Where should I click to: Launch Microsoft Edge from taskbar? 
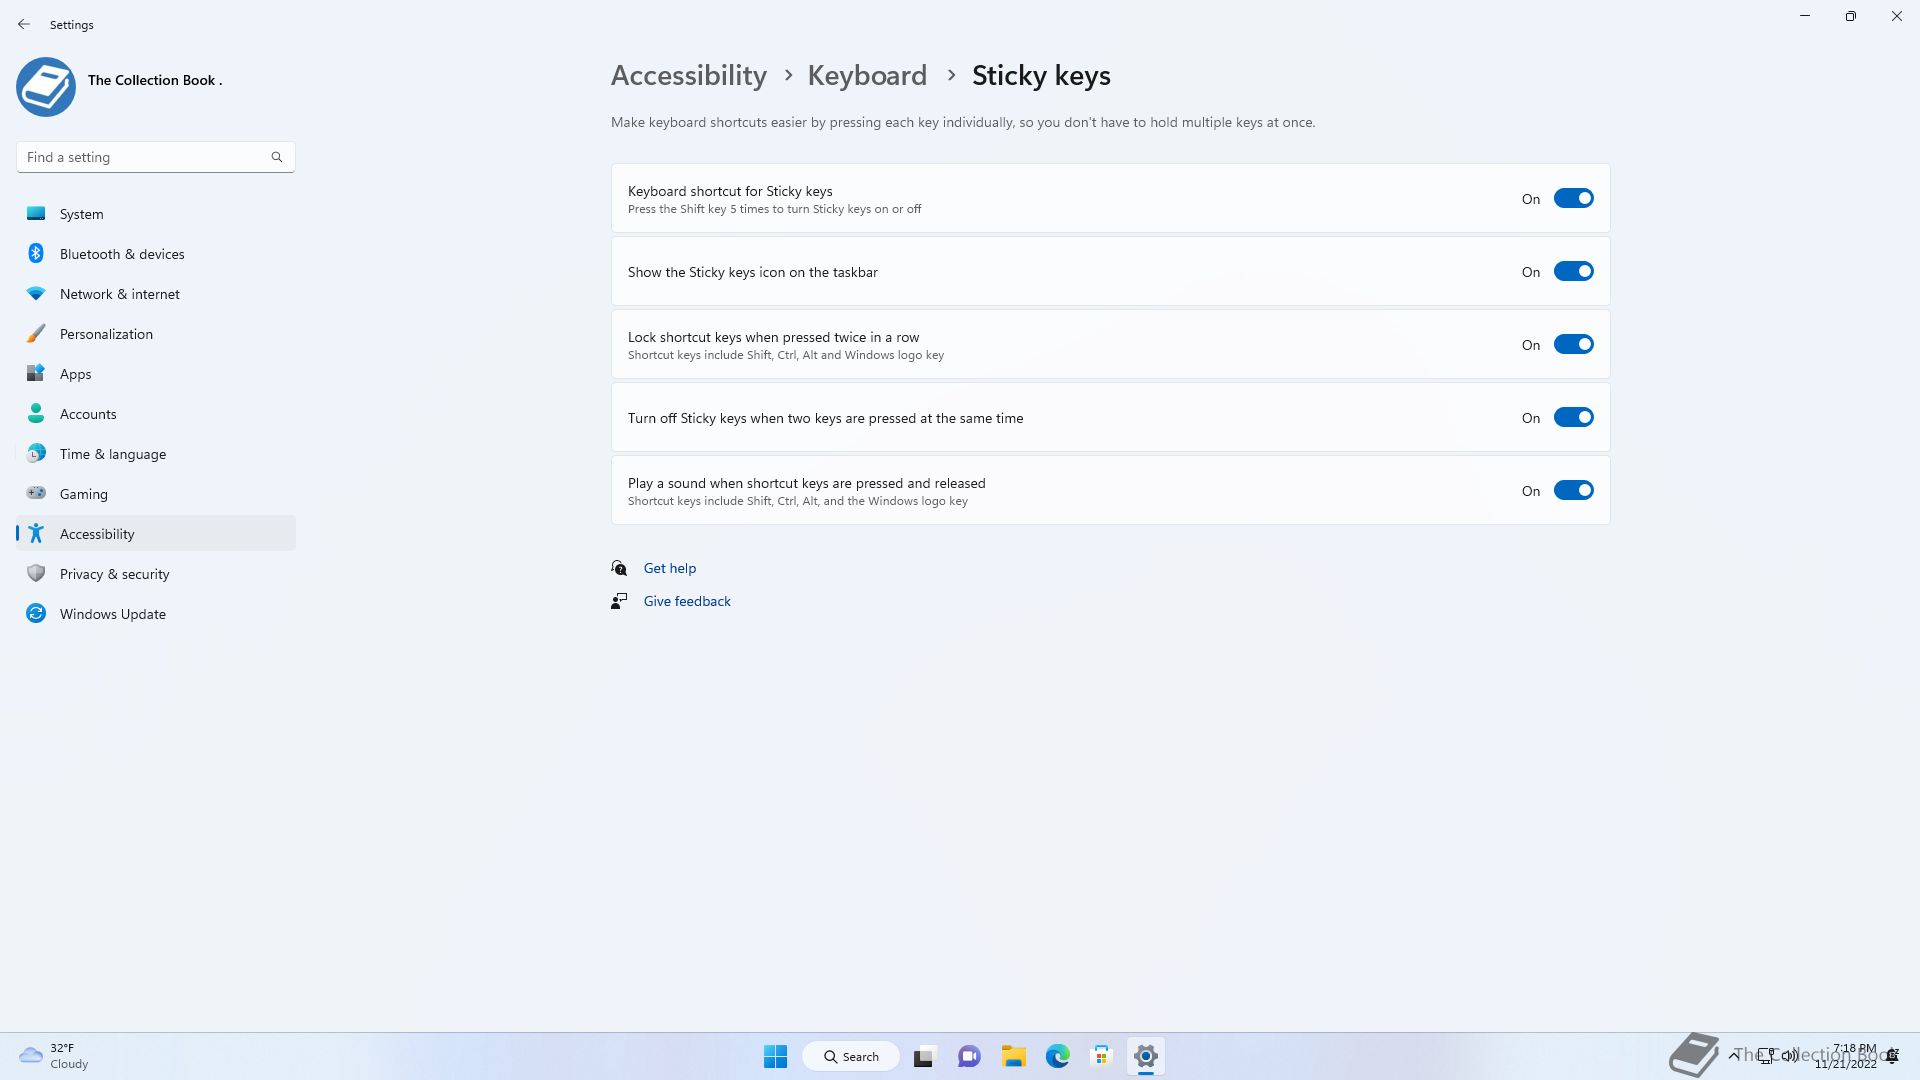(x=1058, y=1056)
